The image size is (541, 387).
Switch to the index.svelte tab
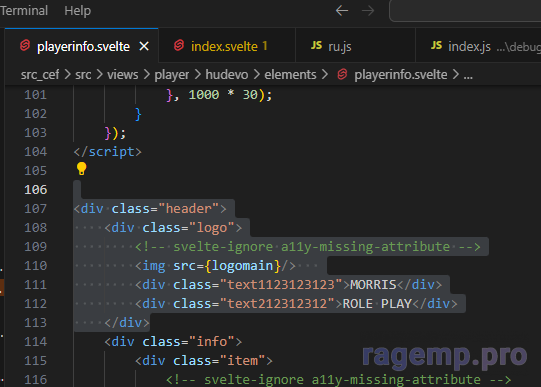tap(227, 46)
